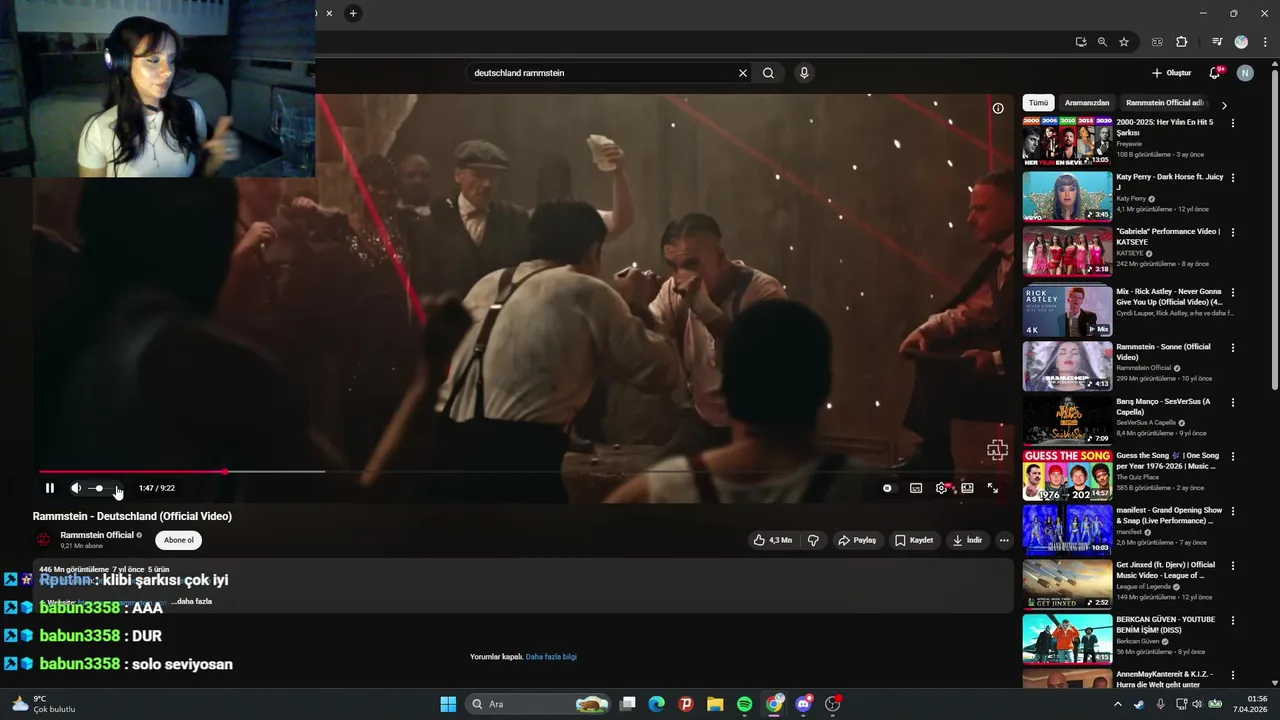Start voice search with microphone icon
This screenshot has width=1280, height=720.
803,73
